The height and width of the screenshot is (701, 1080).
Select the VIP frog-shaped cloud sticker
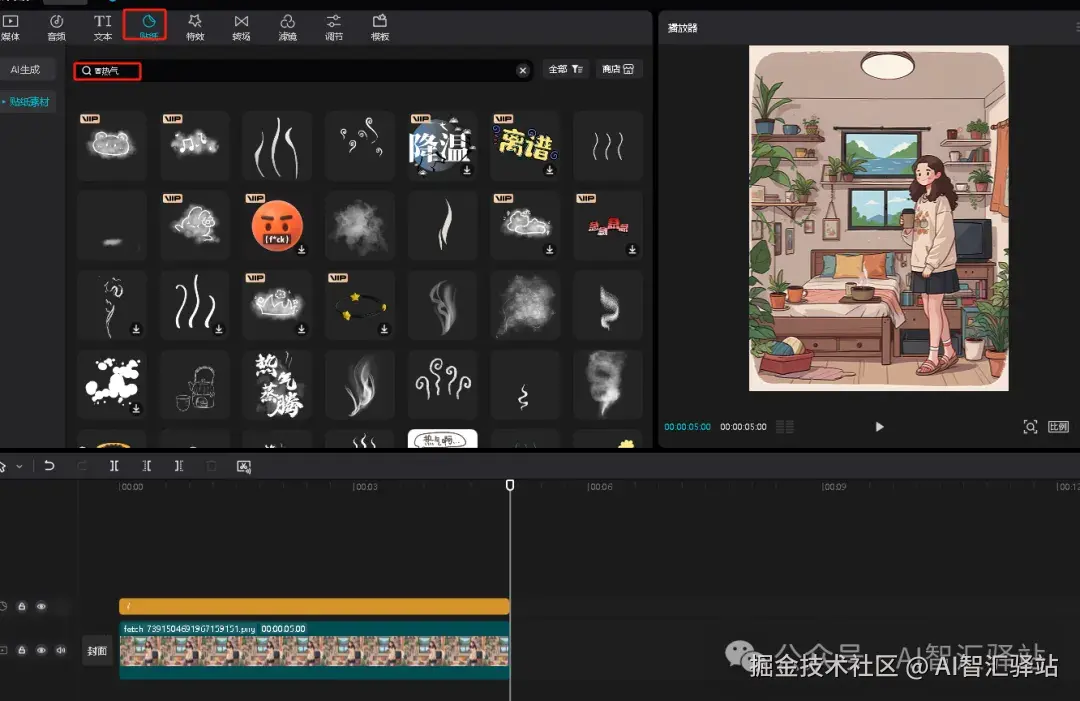click(x=112, y=146)
